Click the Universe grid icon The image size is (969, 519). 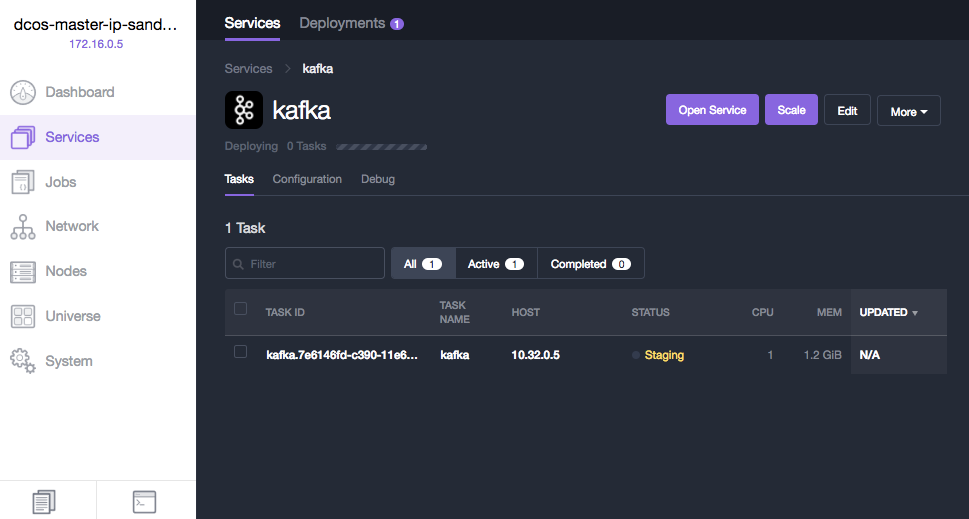[23, 316]
